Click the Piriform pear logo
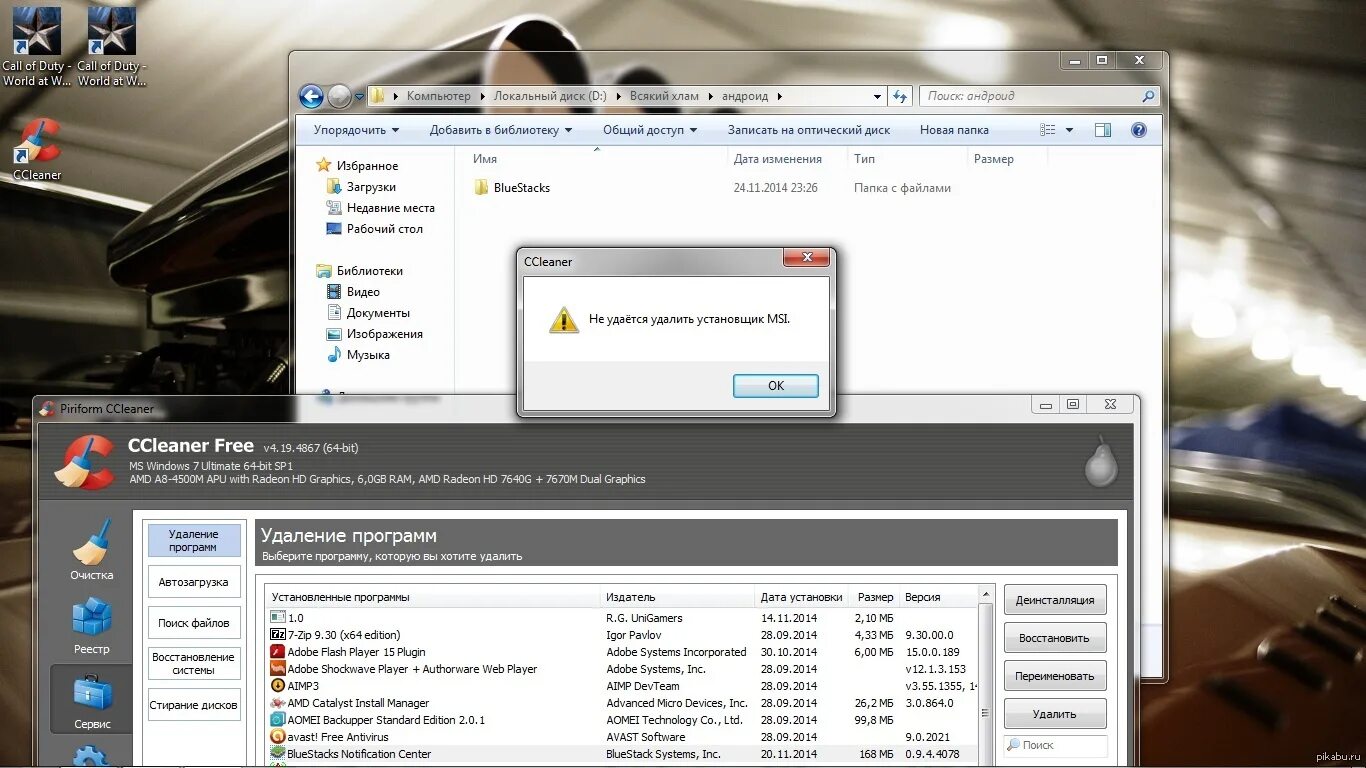The height and width of the screenshot is (768, 1366). (x=1101, y=460)
